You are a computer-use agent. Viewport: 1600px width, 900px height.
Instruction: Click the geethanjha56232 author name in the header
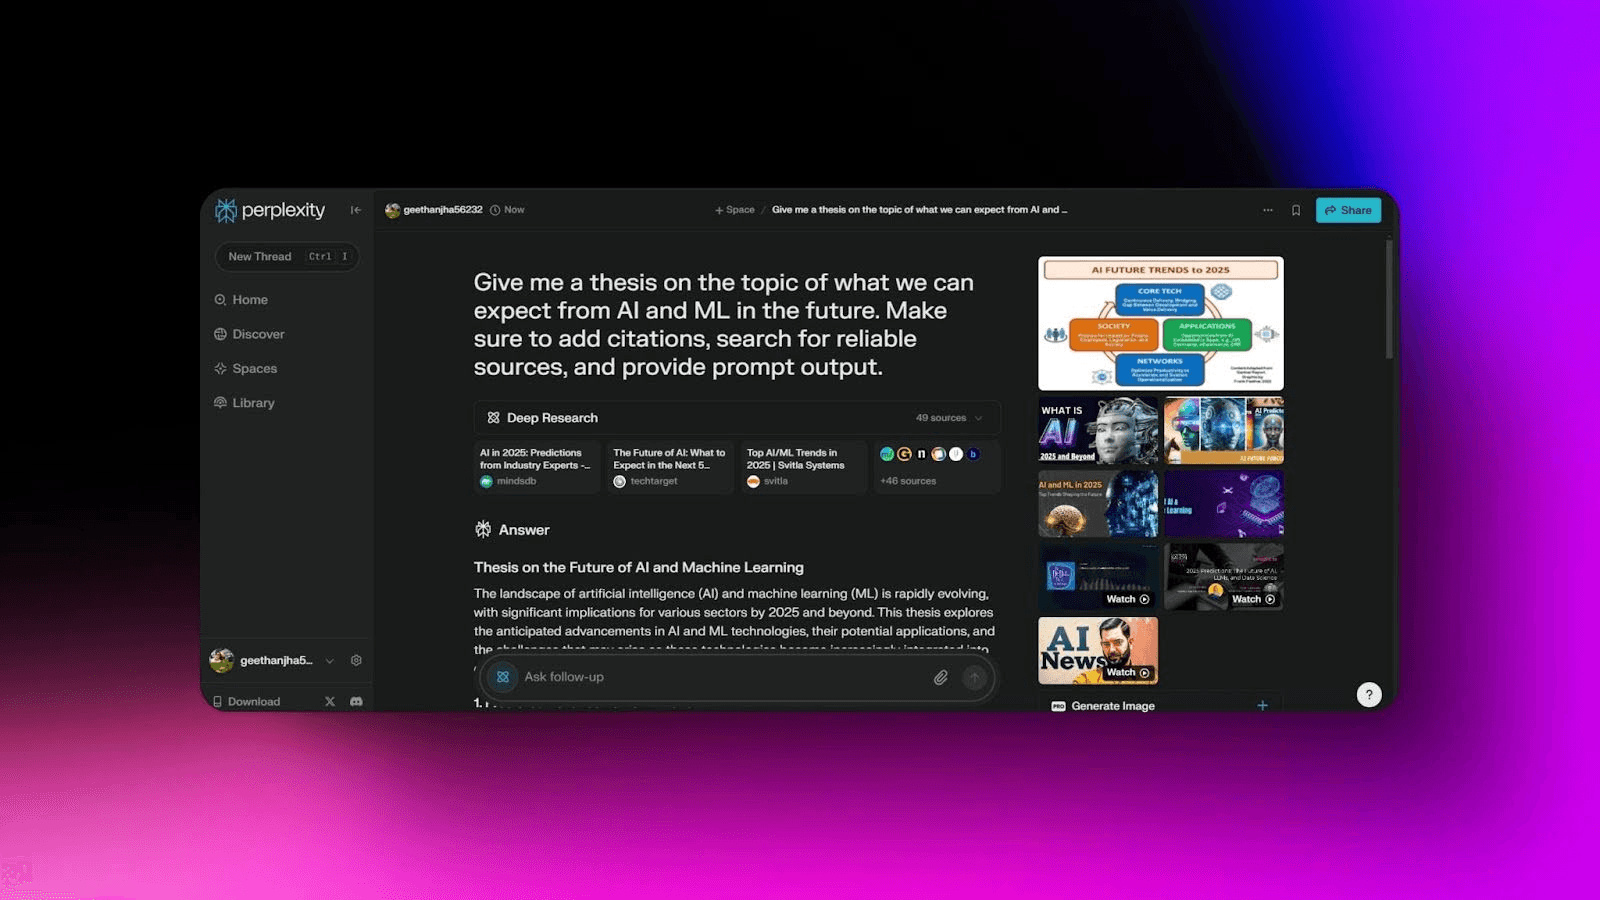pyautogui.click(x=443, y=210)
